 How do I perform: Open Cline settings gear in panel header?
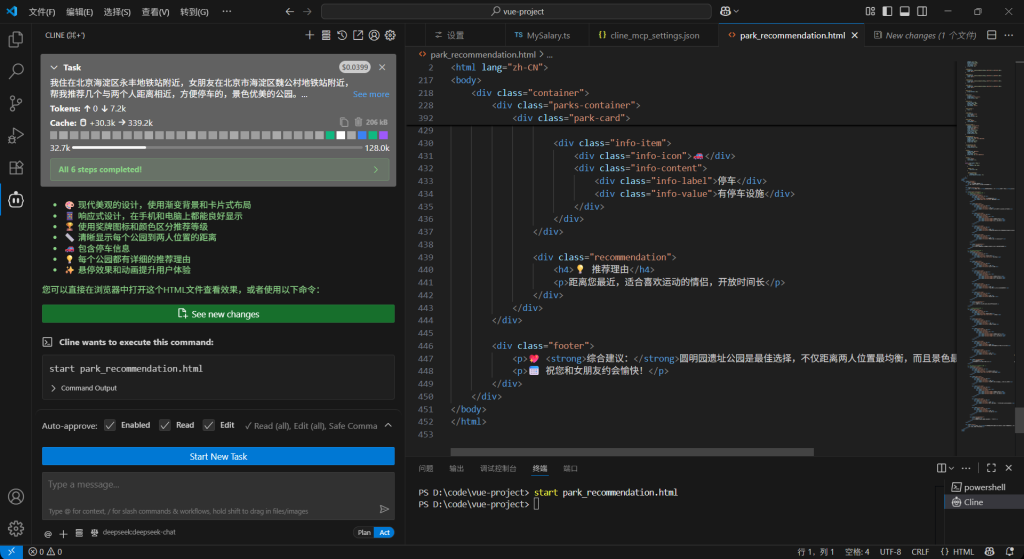[391, 35]
